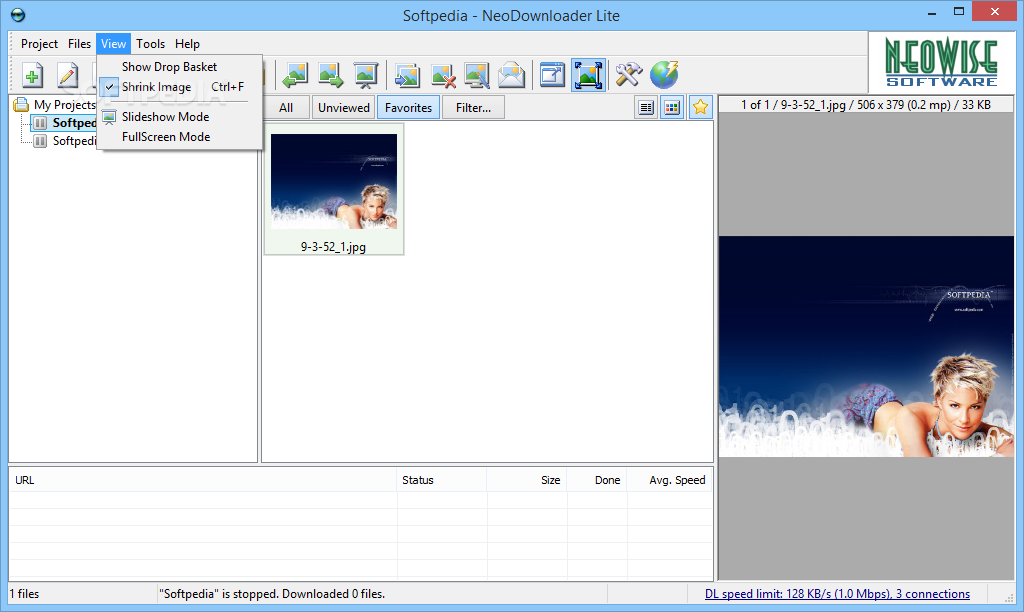Minimize the NeoDownloader window

[932, 12]
